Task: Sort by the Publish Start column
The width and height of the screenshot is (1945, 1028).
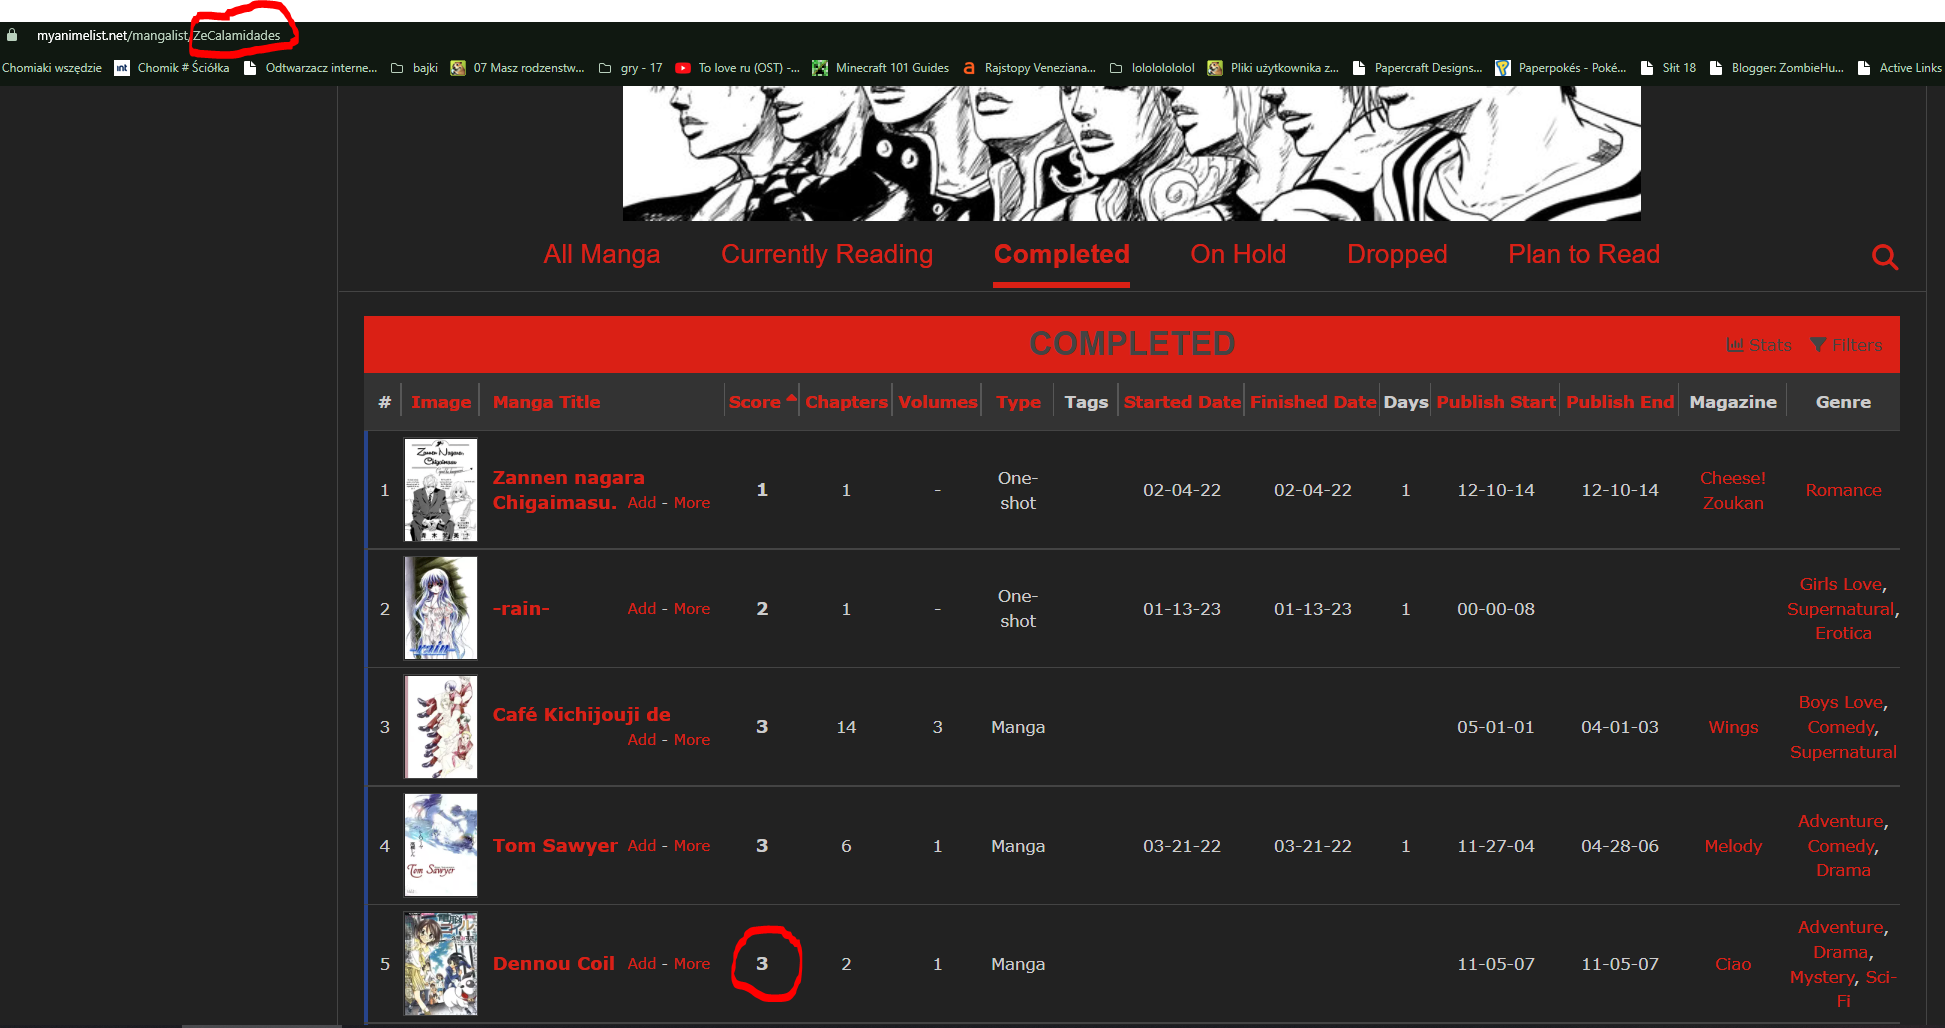Action: coord(1496,402)
